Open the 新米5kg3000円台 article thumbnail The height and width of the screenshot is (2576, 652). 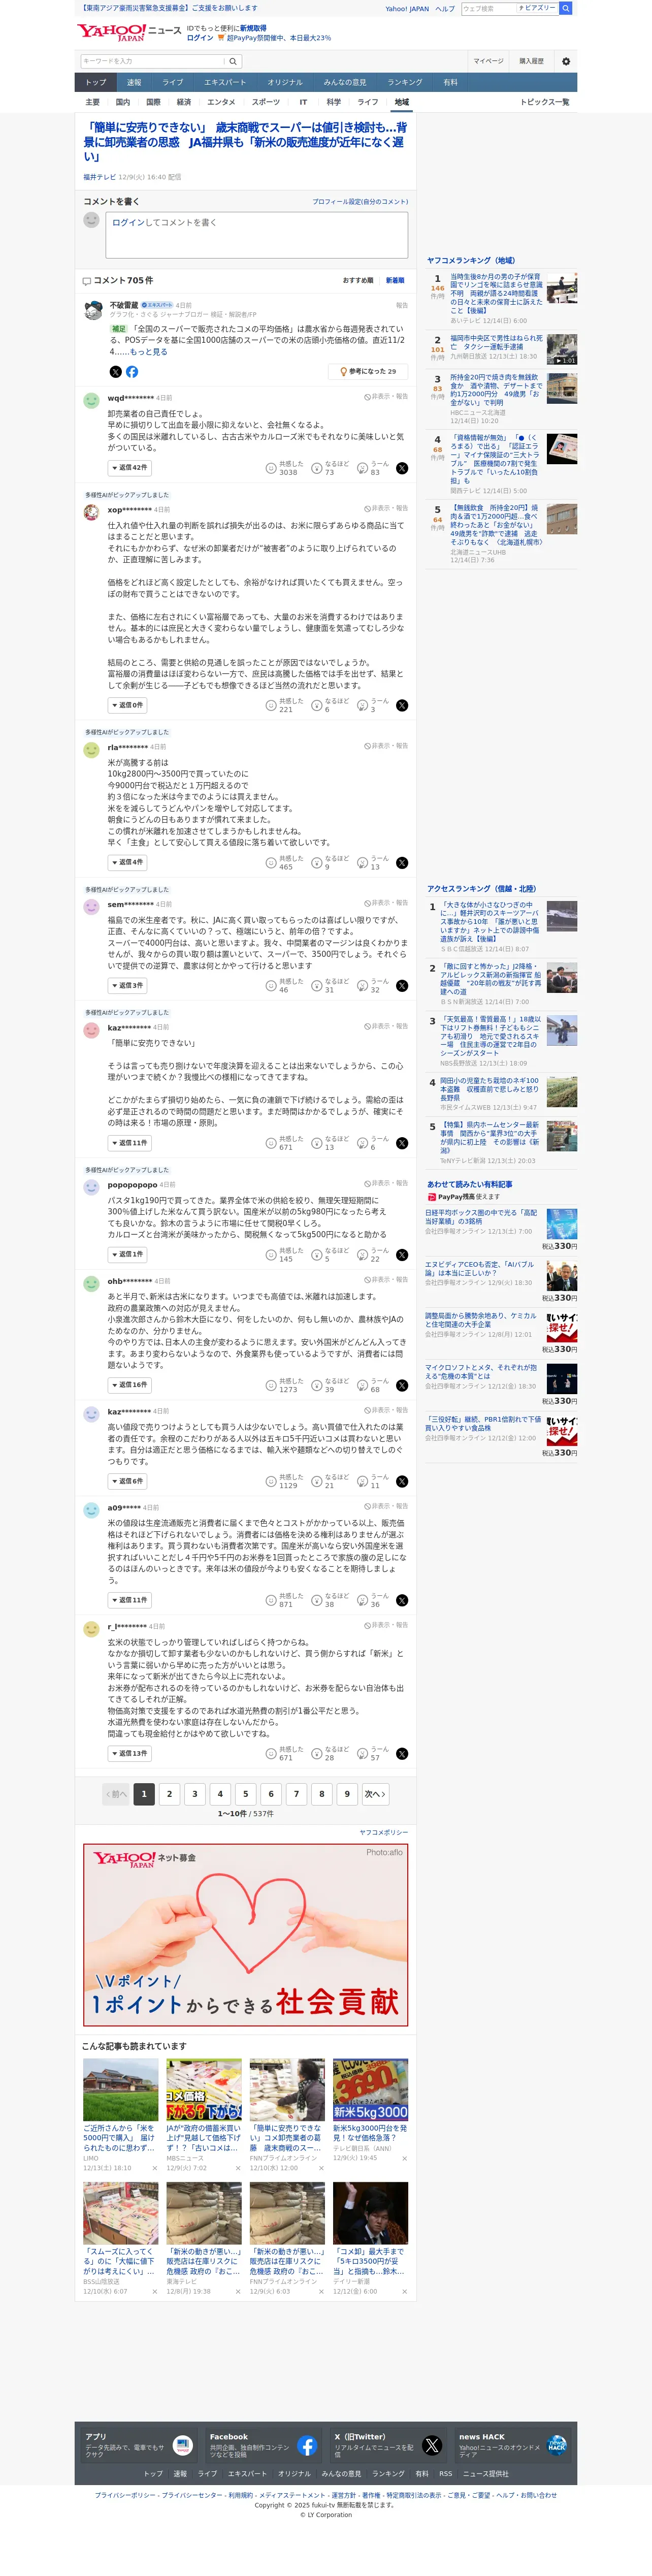370,2090
